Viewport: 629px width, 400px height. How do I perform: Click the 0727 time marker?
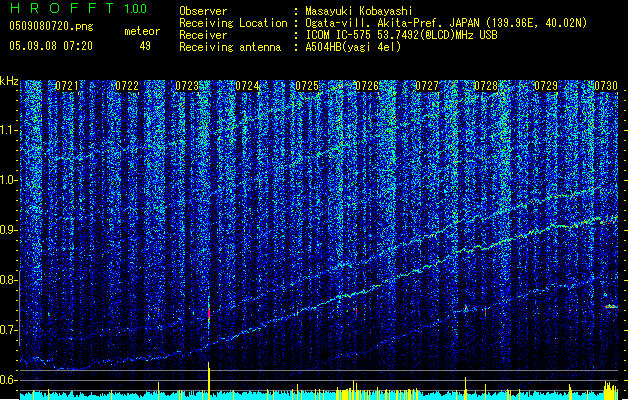pos(427,86)
